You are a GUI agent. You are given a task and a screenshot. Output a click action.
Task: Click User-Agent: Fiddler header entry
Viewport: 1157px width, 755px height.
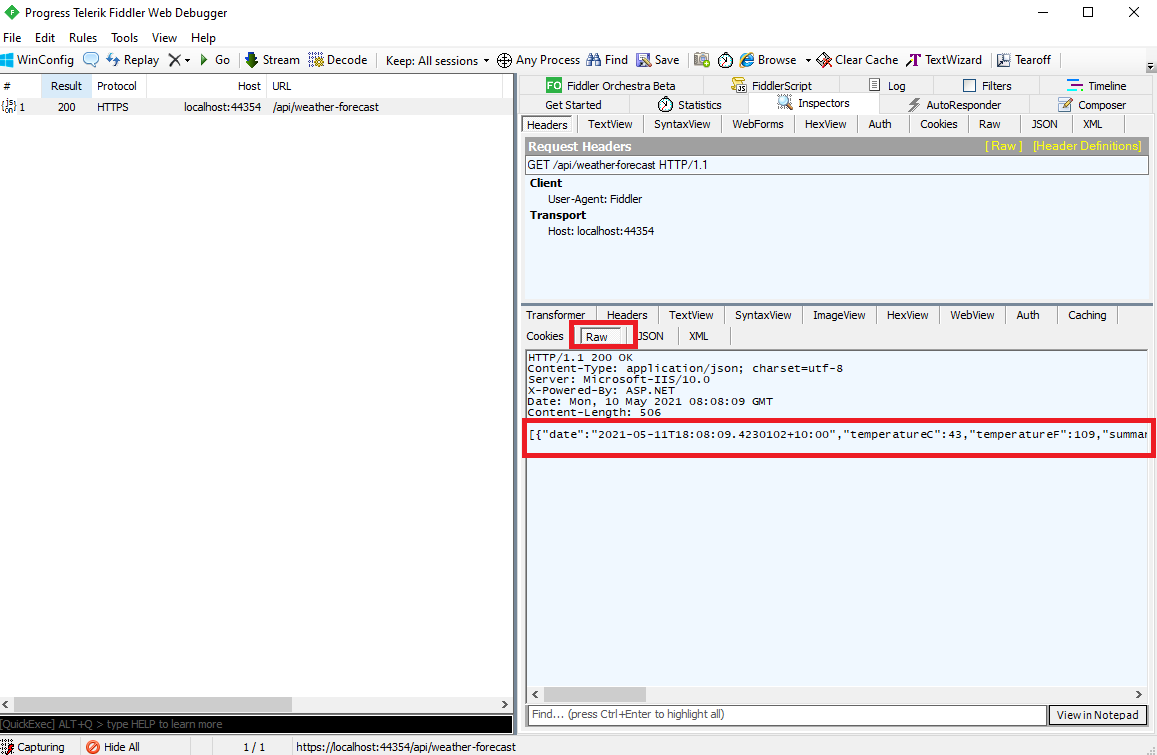coord(595,199)
